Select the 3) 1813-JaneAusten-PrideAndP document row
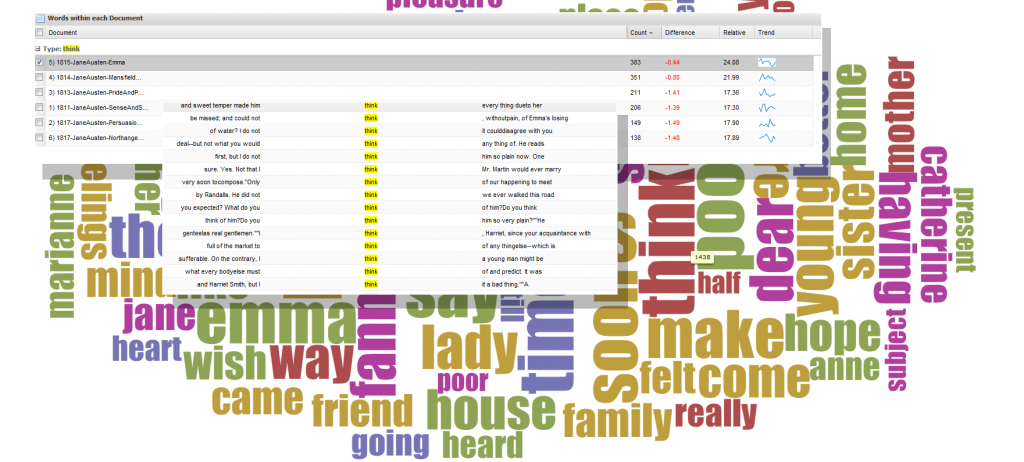The height and width of the screenshot is (462, 1024). click(424, 92)
